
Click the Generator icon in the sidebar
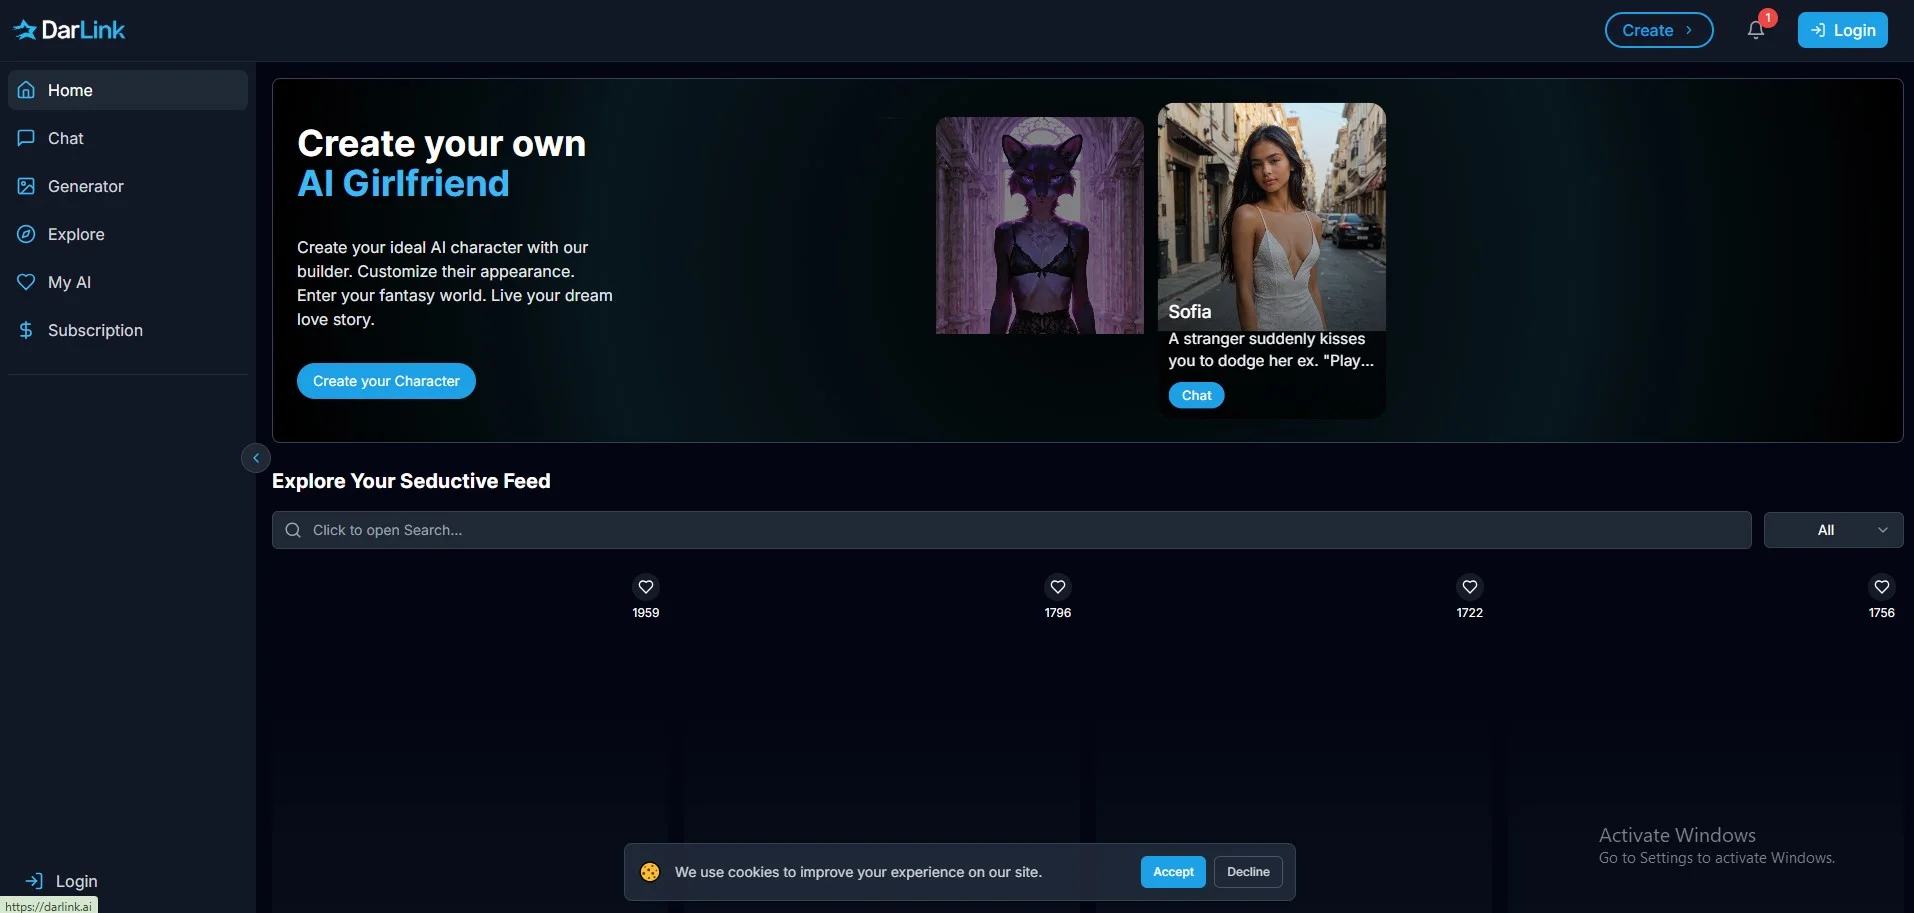tap(25, 186)
